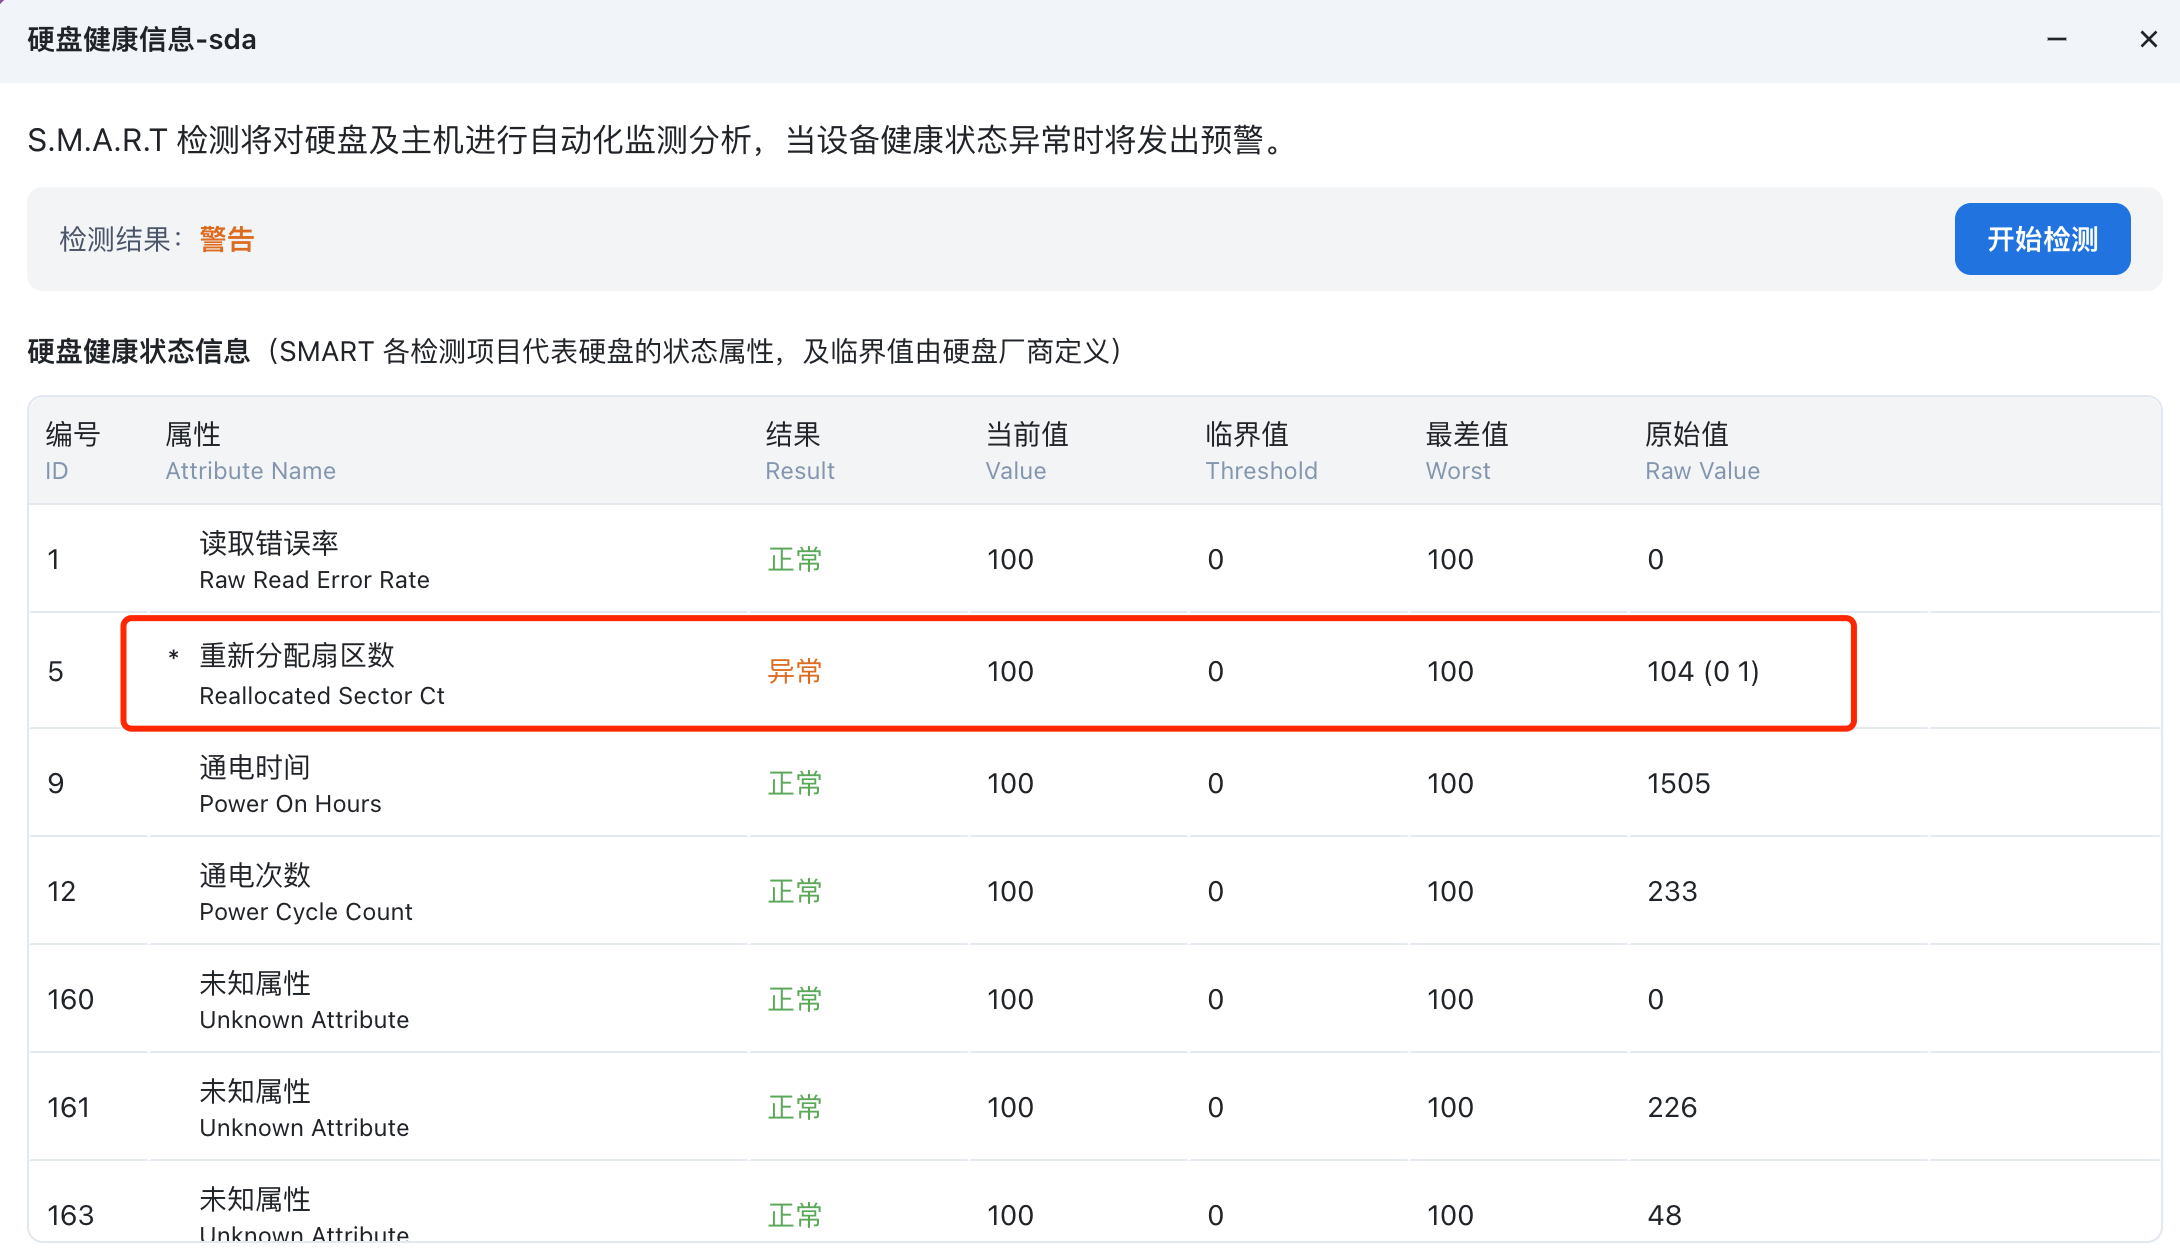
Task: Click the 正常 result for Power Cycle Count
Action: [795, 891]
